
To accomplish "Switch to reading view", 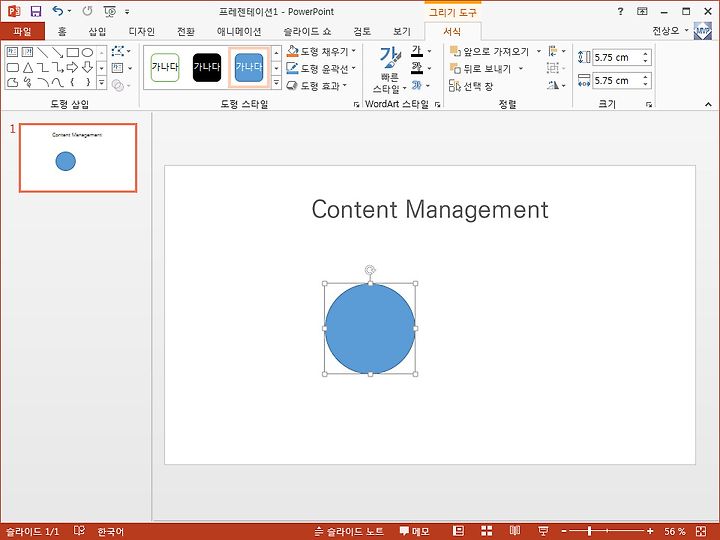I will [x=515, y=531].
